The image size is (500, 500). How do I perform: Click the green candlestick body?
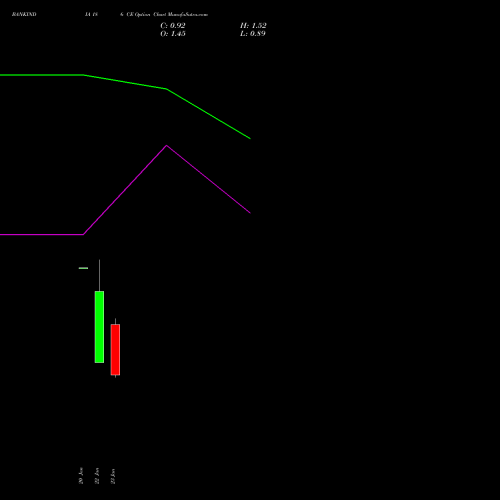click(x=99, y=327)
